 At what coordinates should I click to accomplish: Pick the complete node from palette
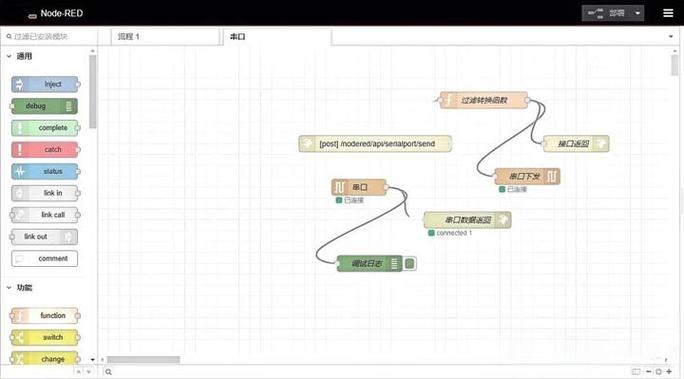pos(45,128)
